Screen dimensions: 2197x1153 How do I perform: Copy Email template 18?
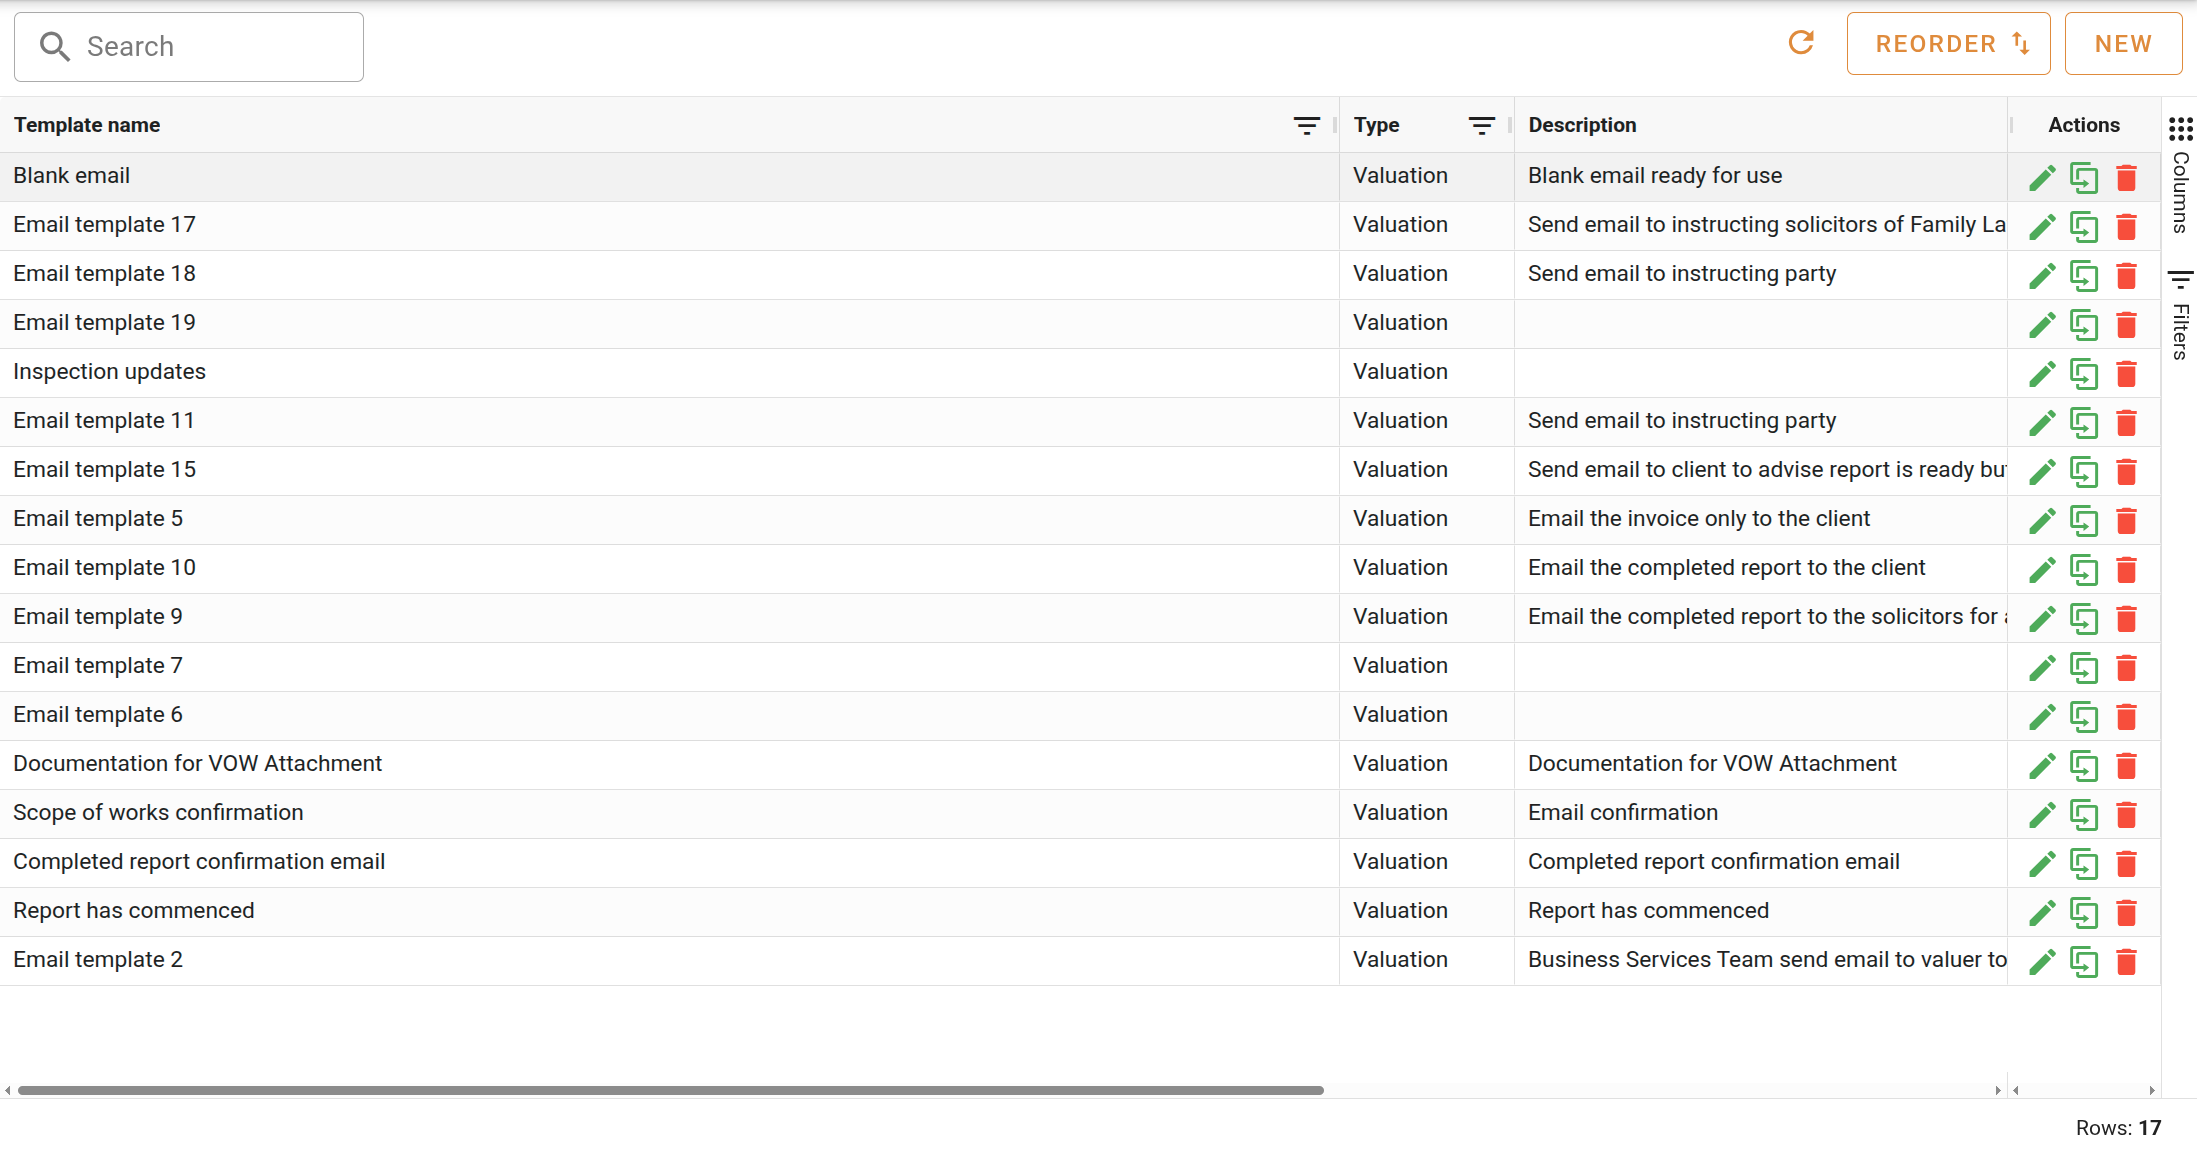[2084, 276]
